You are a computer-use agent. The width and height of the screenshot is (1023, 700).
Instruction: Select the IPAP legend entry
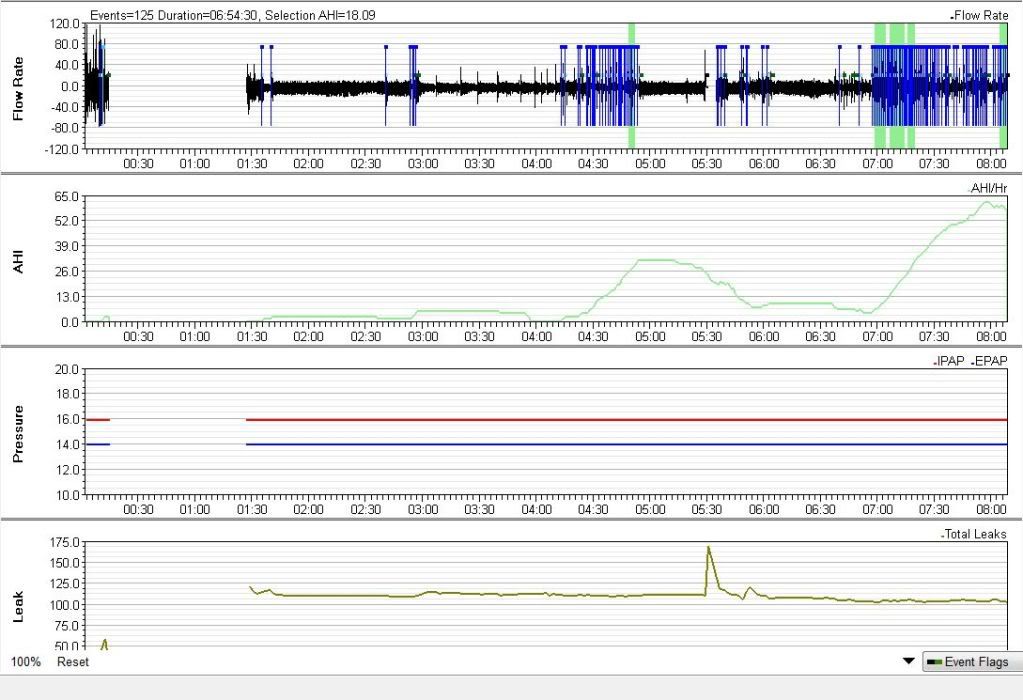coord(950,361)
